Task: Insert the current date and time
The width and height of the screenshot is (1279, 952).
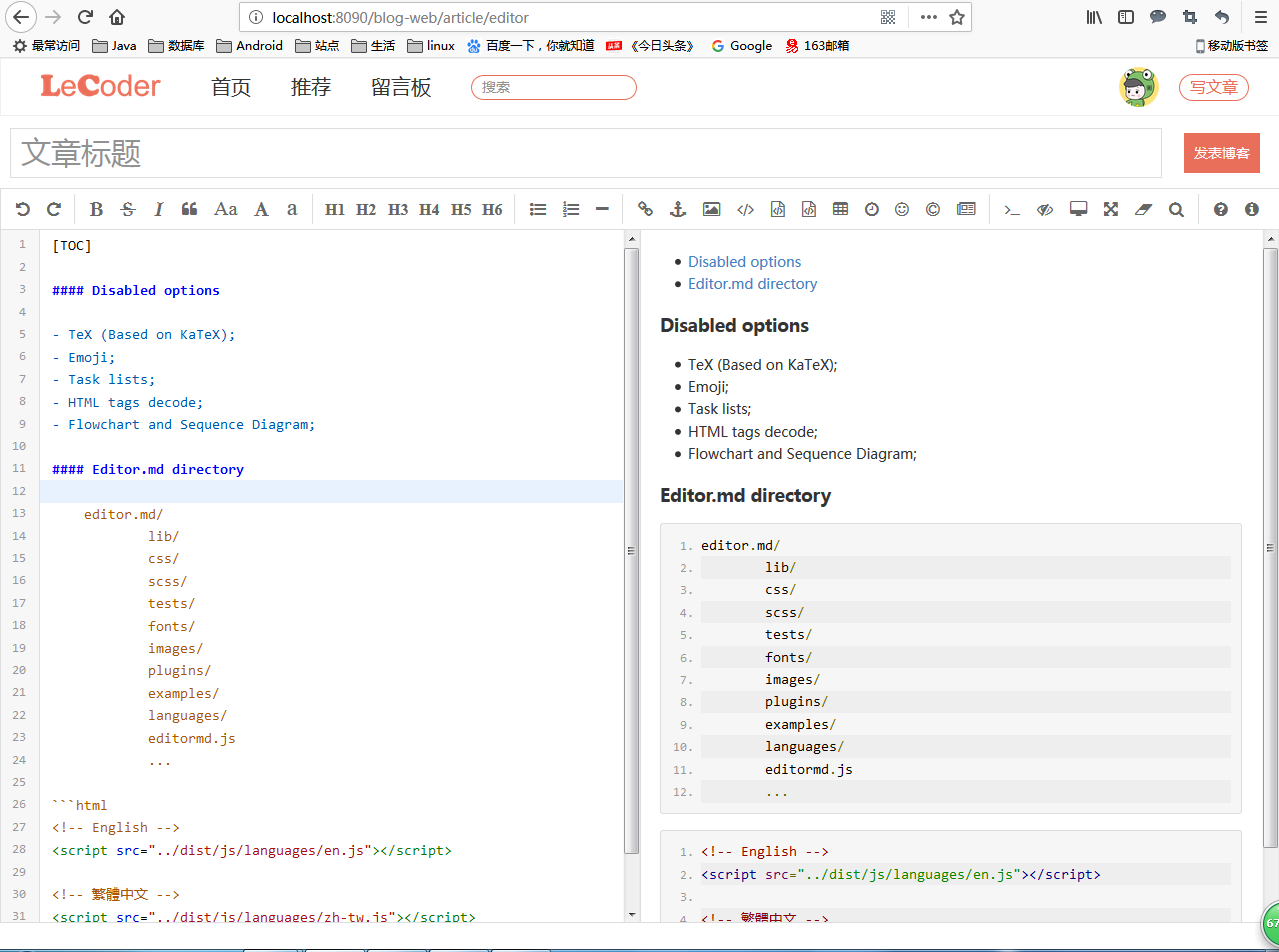Action: (872, 209)
